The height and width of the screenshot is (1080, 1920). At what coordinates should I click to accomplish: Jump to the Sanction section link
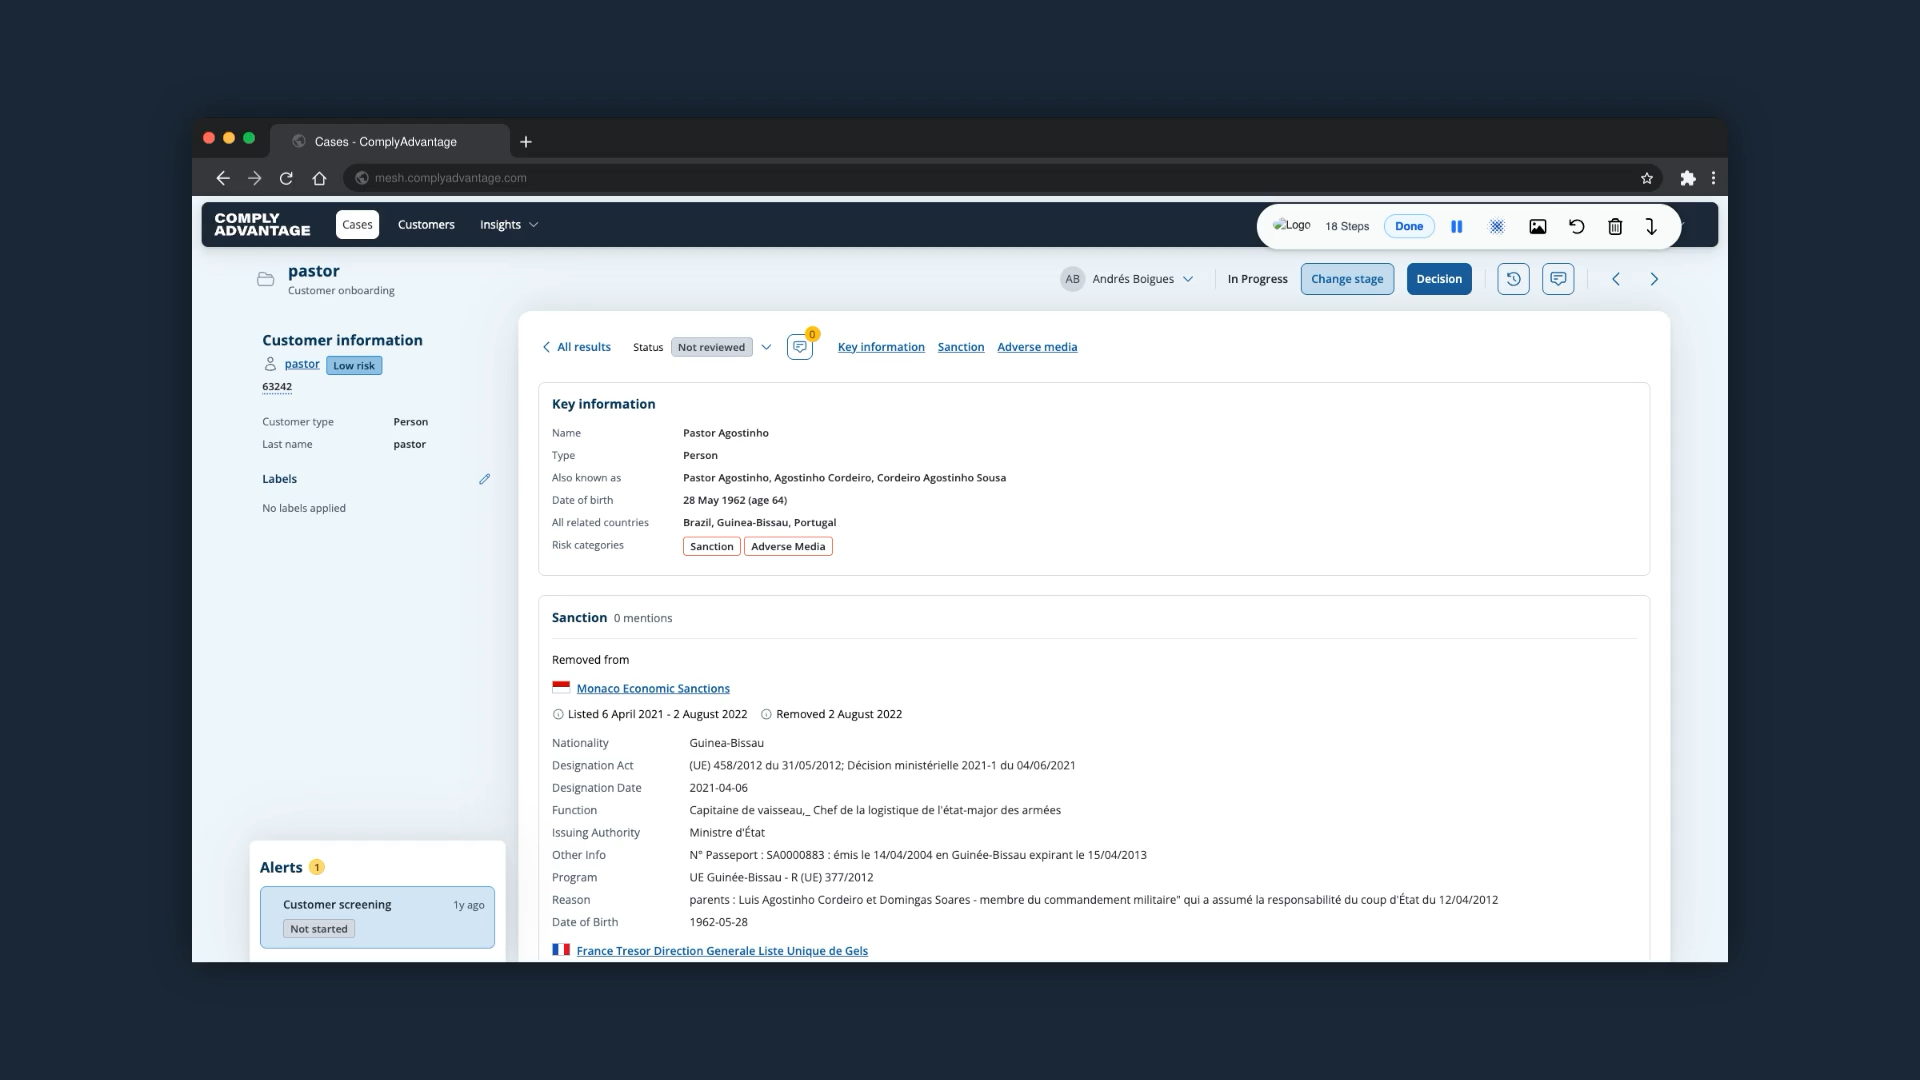(x=961, y=347)
